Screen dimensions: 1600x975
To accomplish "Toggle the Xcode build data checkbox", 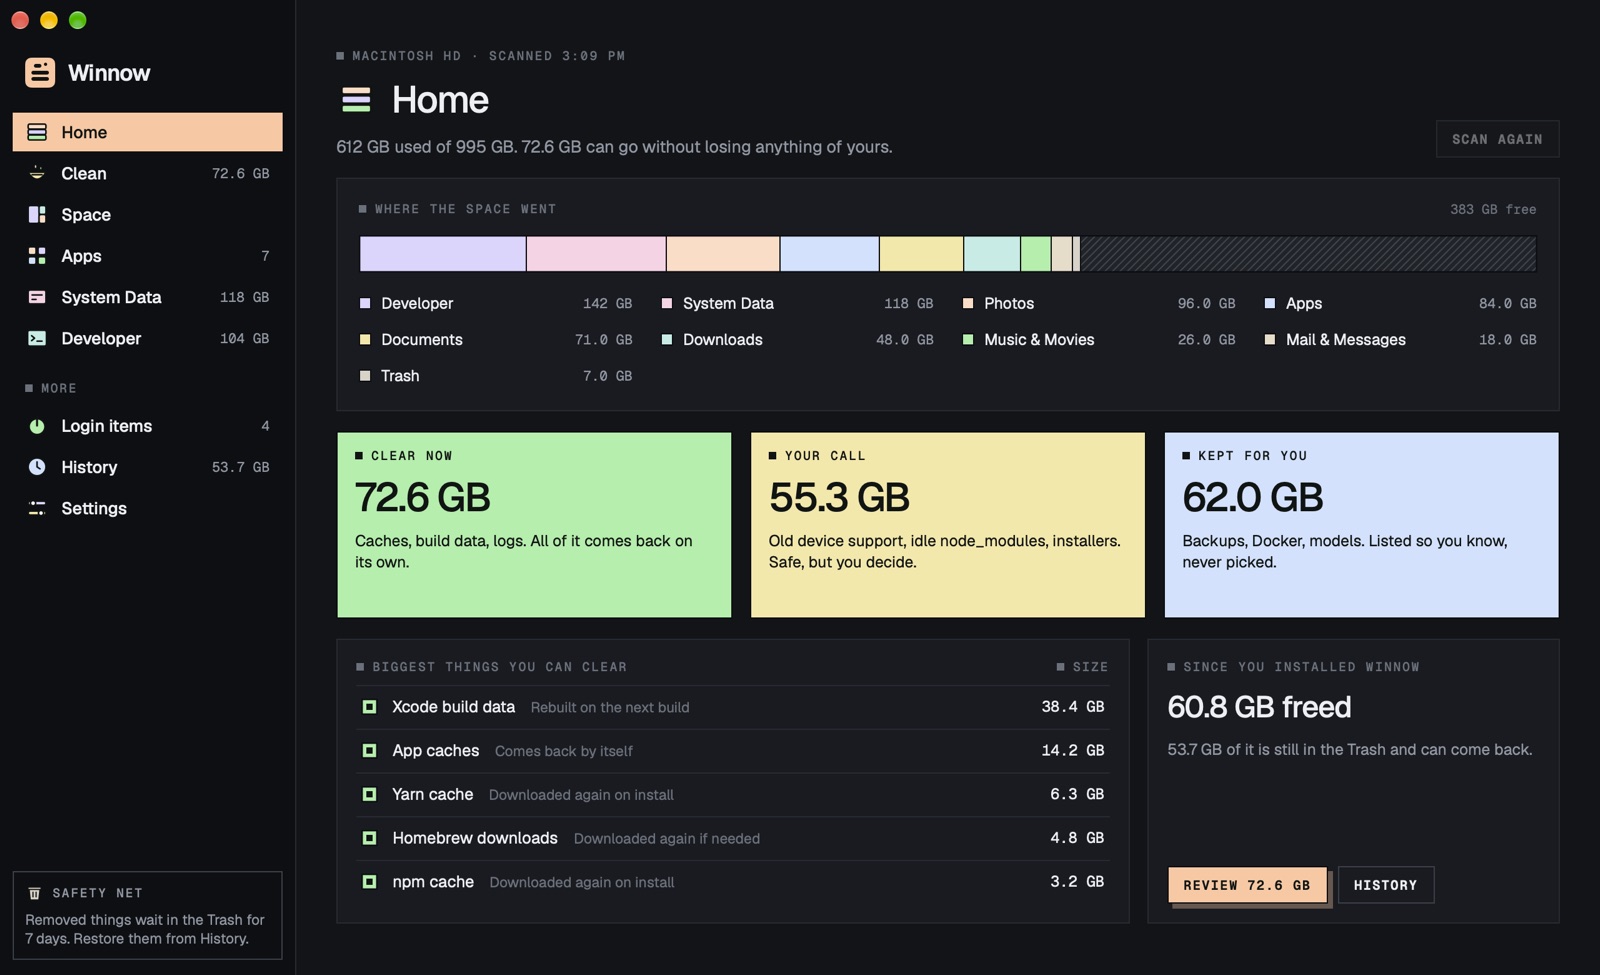I will [369, 707].
